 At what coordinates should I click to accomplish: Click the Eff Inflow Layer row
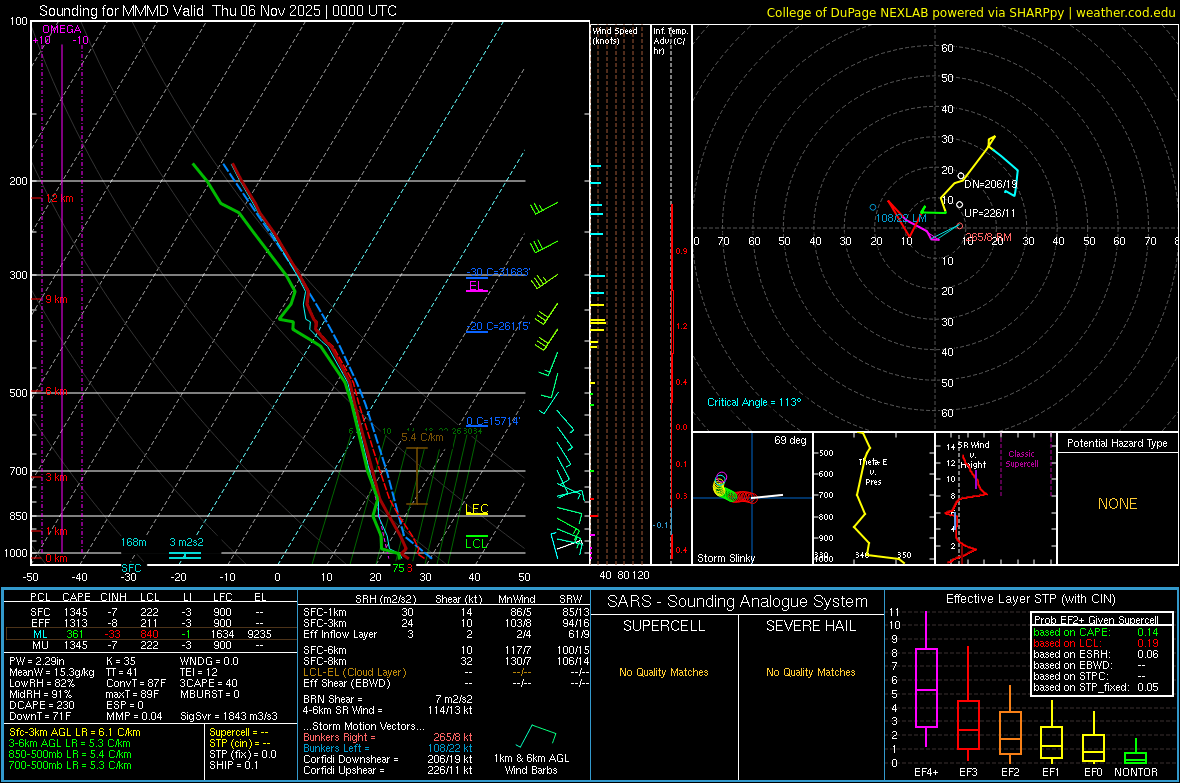coord(446,634)
